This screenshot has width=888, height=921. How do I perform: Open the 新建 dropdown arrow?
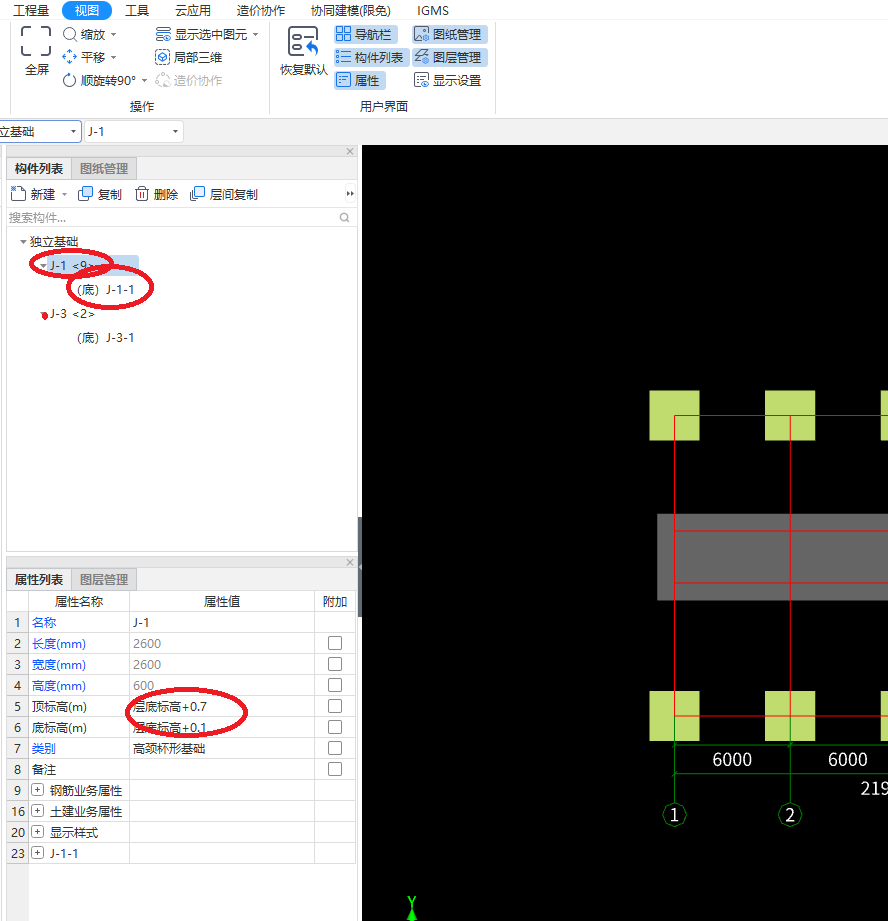[x=65, y=194]
